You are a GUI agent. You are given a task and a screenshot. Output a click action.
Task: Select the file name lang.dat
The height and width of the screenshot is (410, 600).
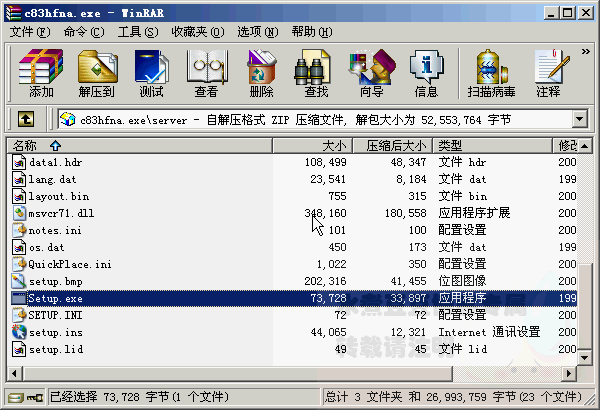pos(52,179)
